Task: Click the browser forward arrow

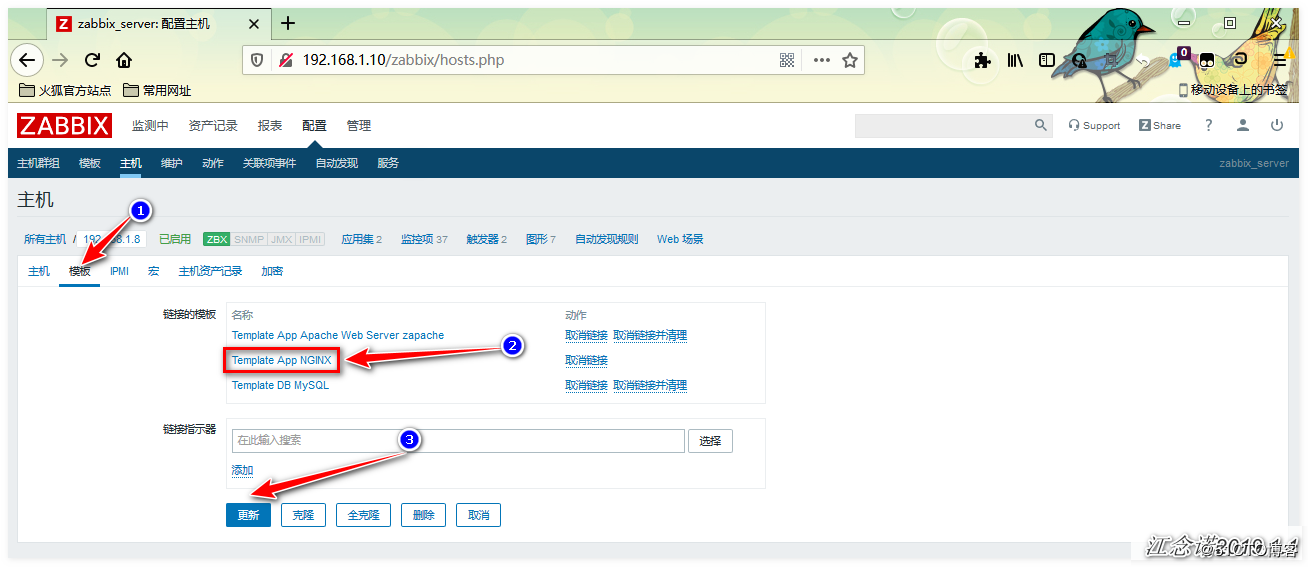Action: coord(60,60)
